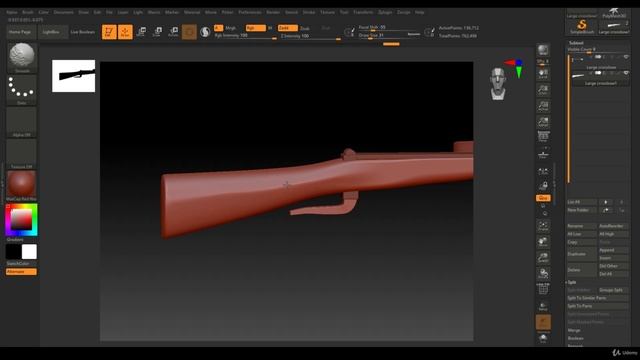Screen dimensions: 640x360
Task: Click the ZoomD view icon
Action: click(x=543, y=258)
